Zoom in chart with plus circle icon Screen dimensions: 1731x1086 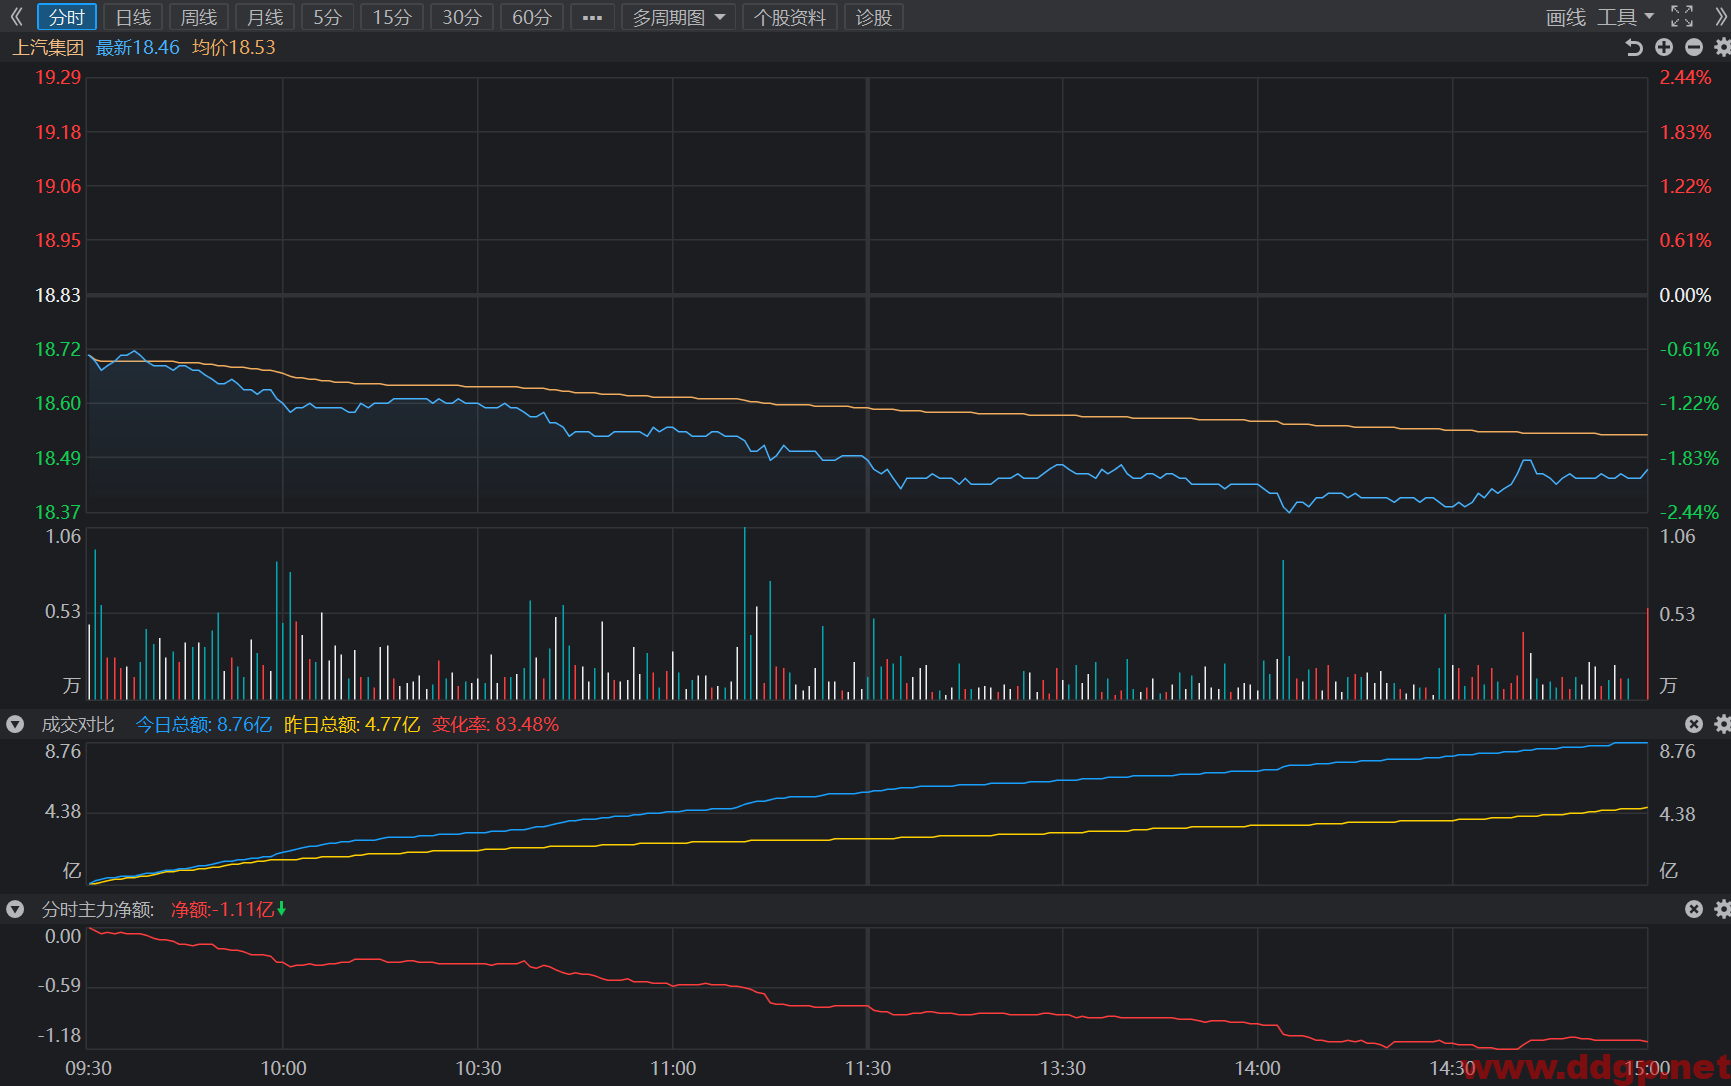point(1664,47)
